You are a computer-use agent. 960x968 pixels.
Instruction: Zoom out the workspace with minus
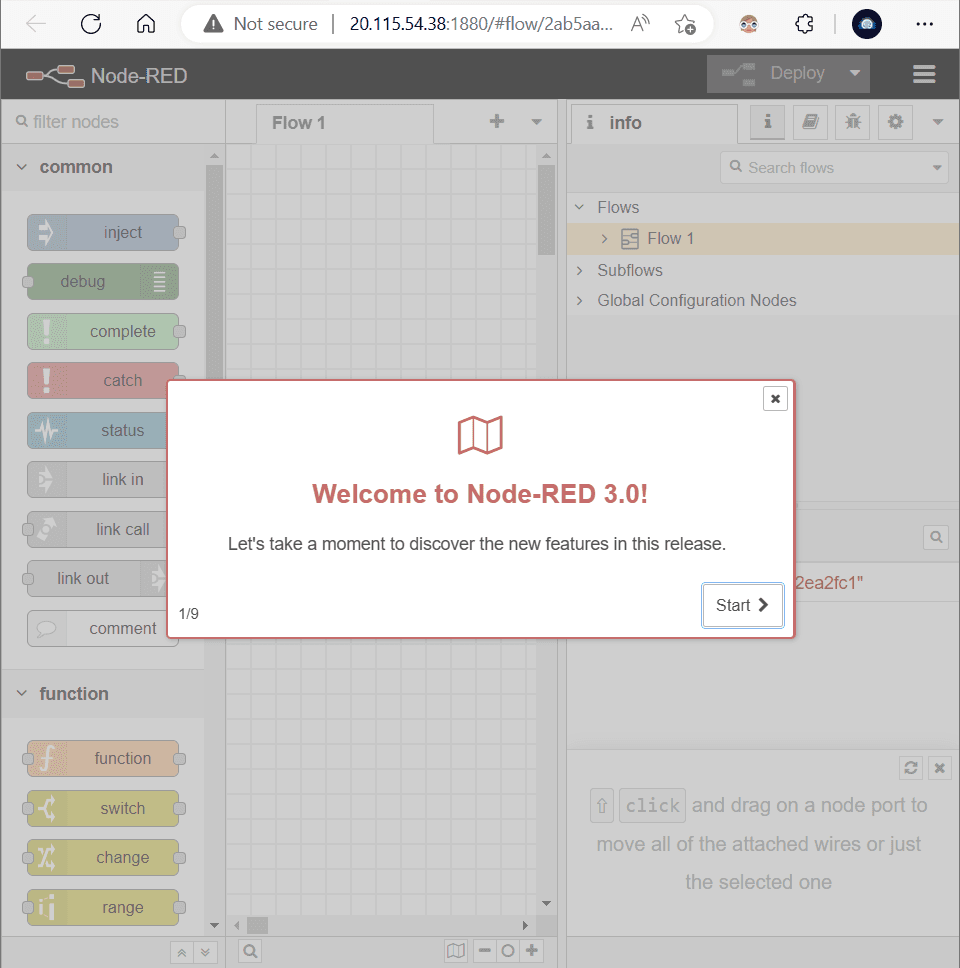click(485, 951)
